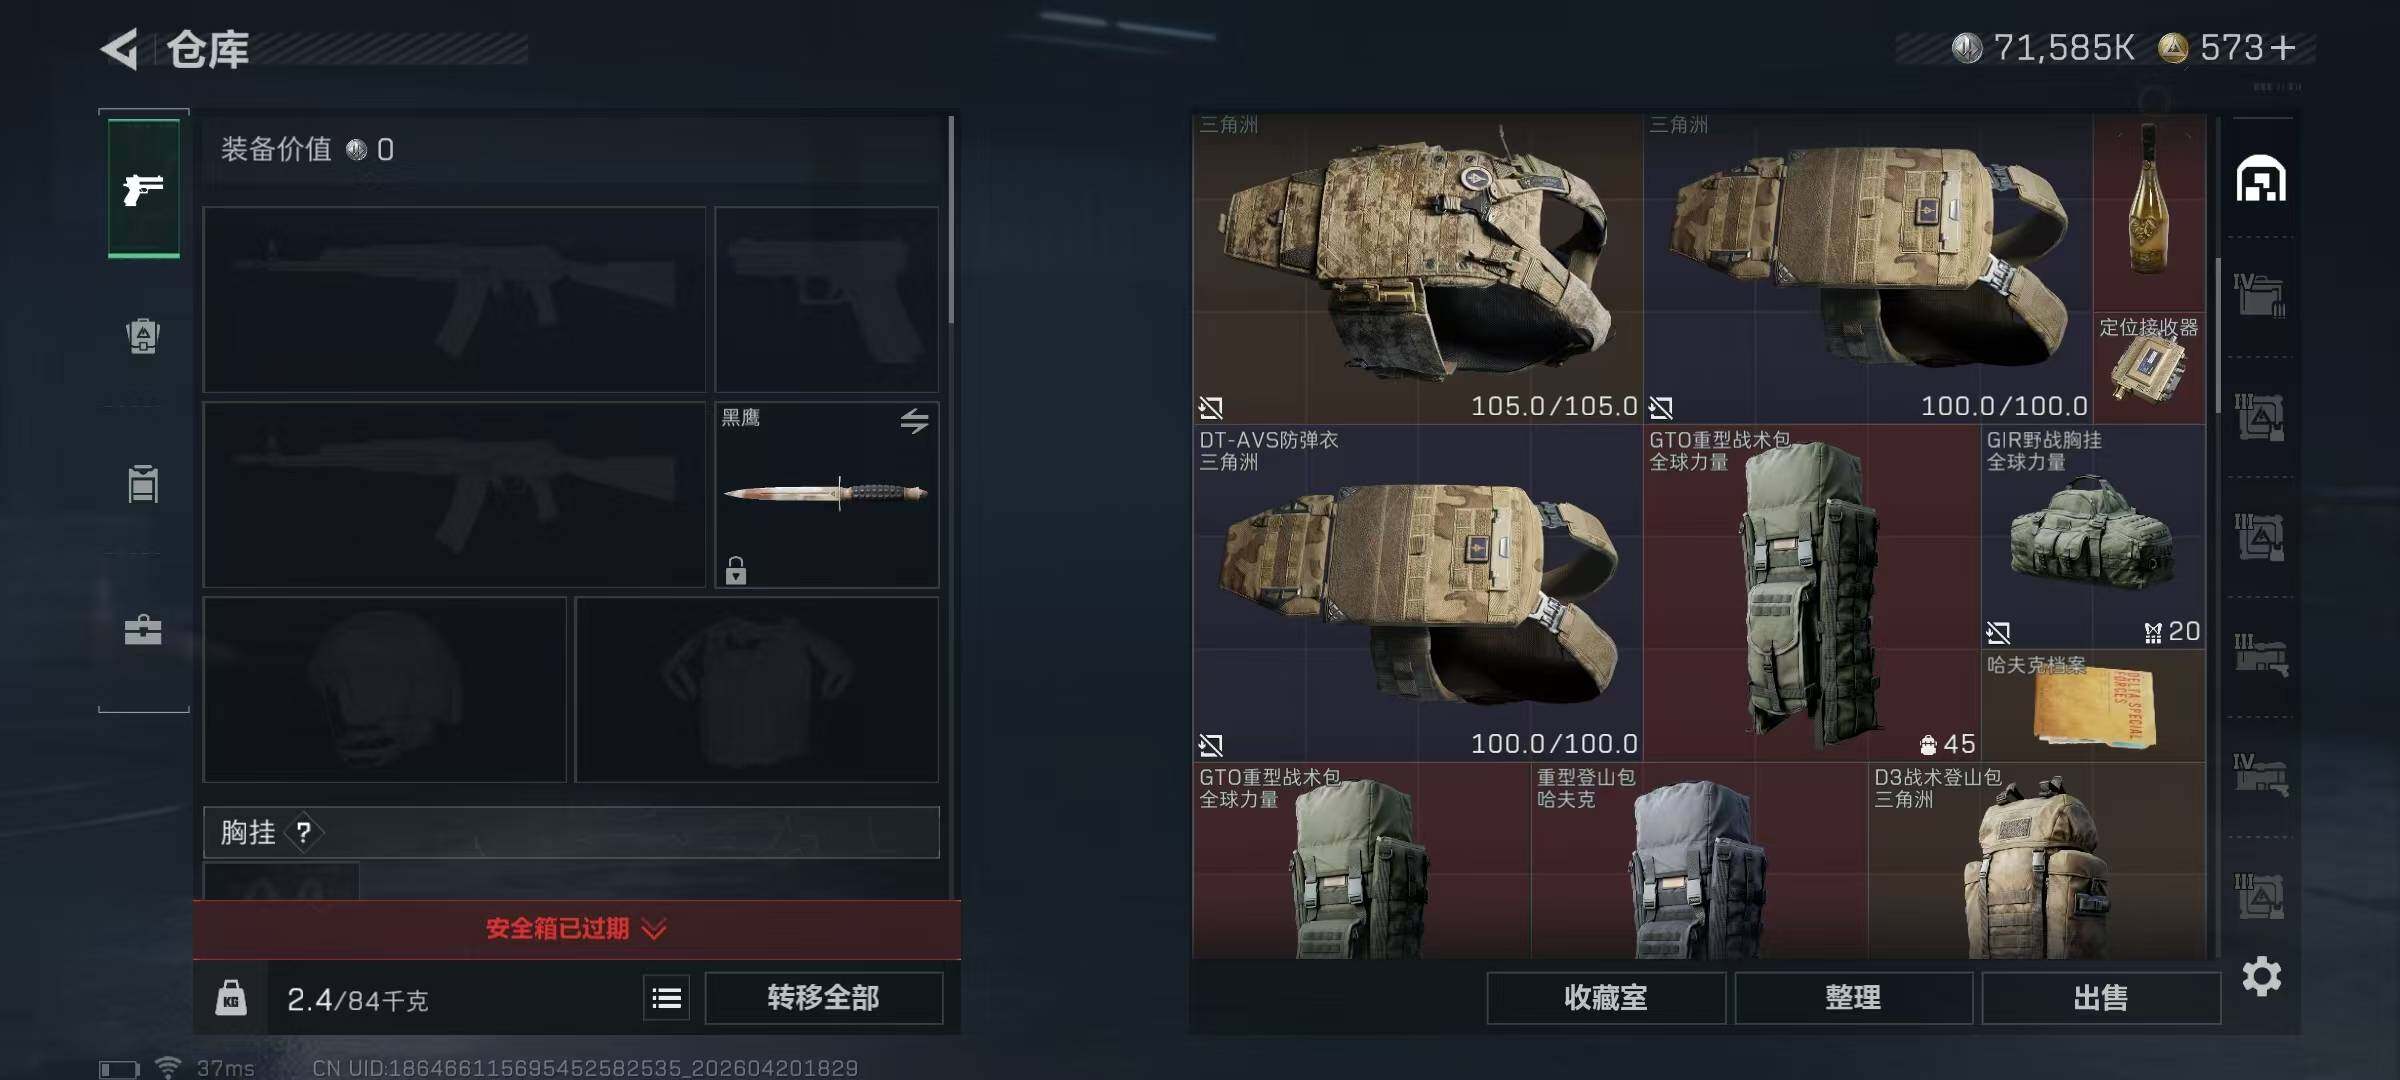Click 整理 to sort the stash
The height and width of the screenshot is (1080, 2400).
click(1853, 997)
